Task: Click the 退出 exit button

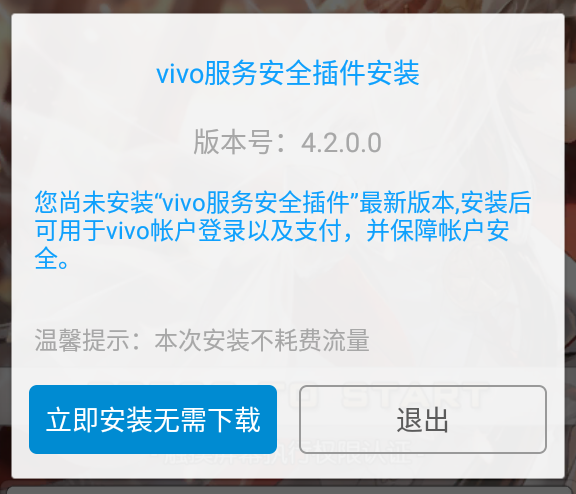Action: click(423, 419)
